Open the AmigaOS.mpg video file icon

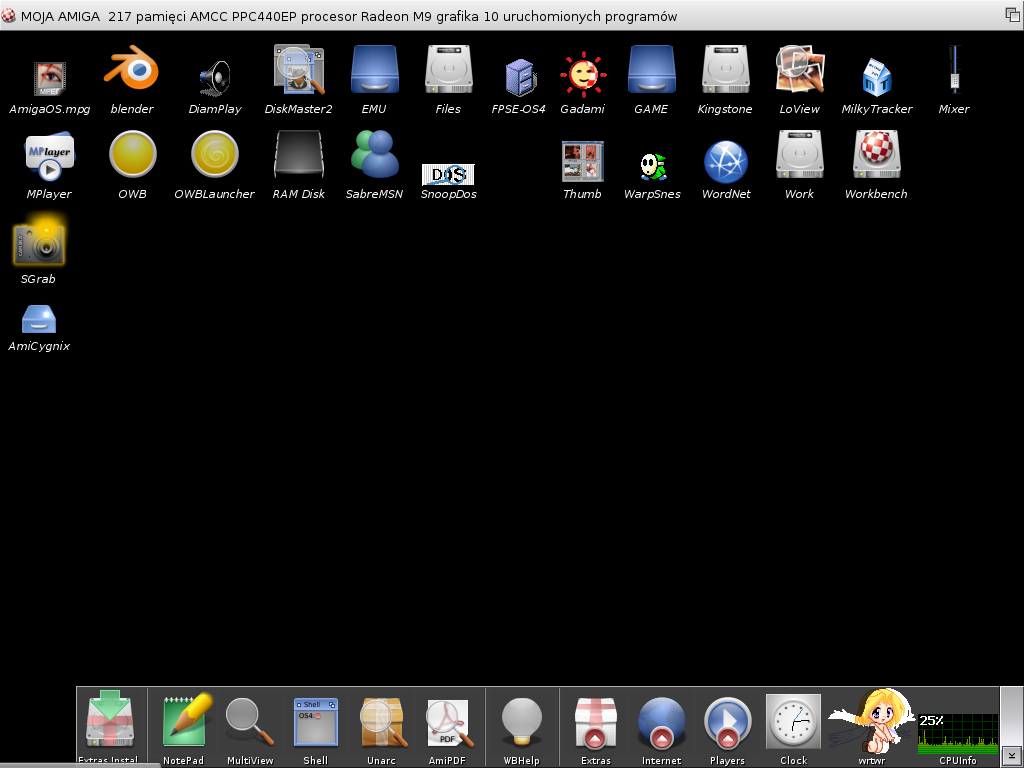[50, 79]
